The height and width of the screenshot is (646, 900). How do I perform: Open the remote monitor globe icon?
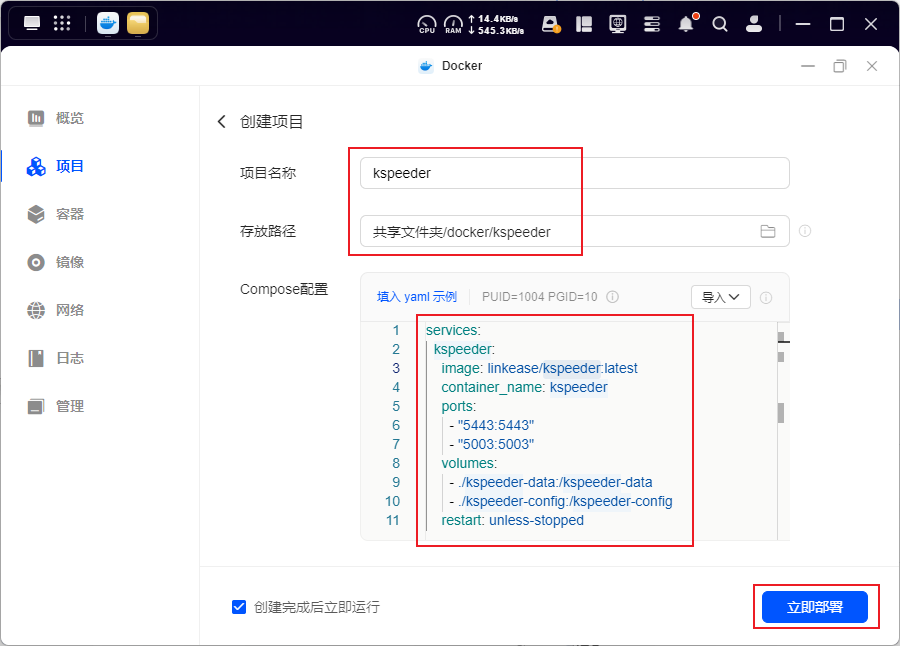click(618, 24)
